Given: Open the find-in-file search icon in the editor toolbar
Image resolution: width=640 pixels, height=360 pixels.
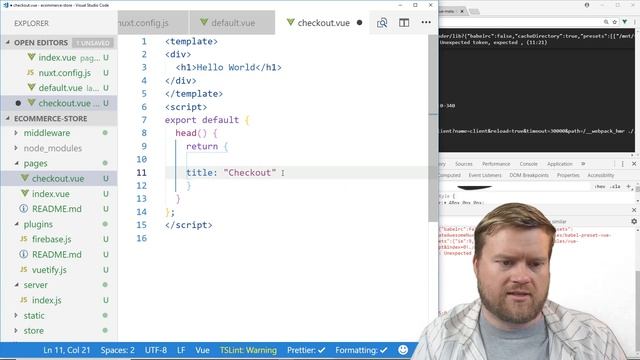Looking at the screenshot, I should click(x=382, y=23).
